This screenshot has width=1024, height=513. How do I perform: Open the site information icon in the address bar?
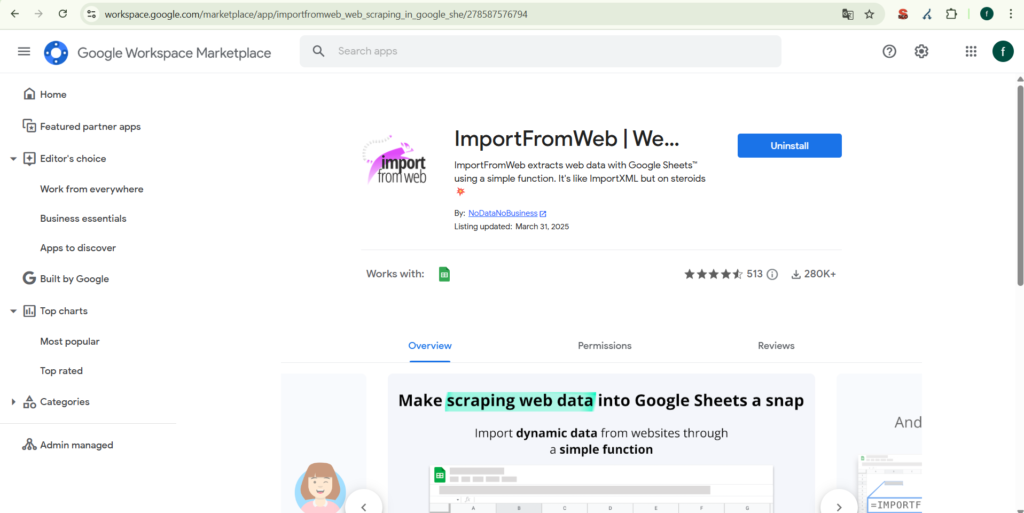91,14
